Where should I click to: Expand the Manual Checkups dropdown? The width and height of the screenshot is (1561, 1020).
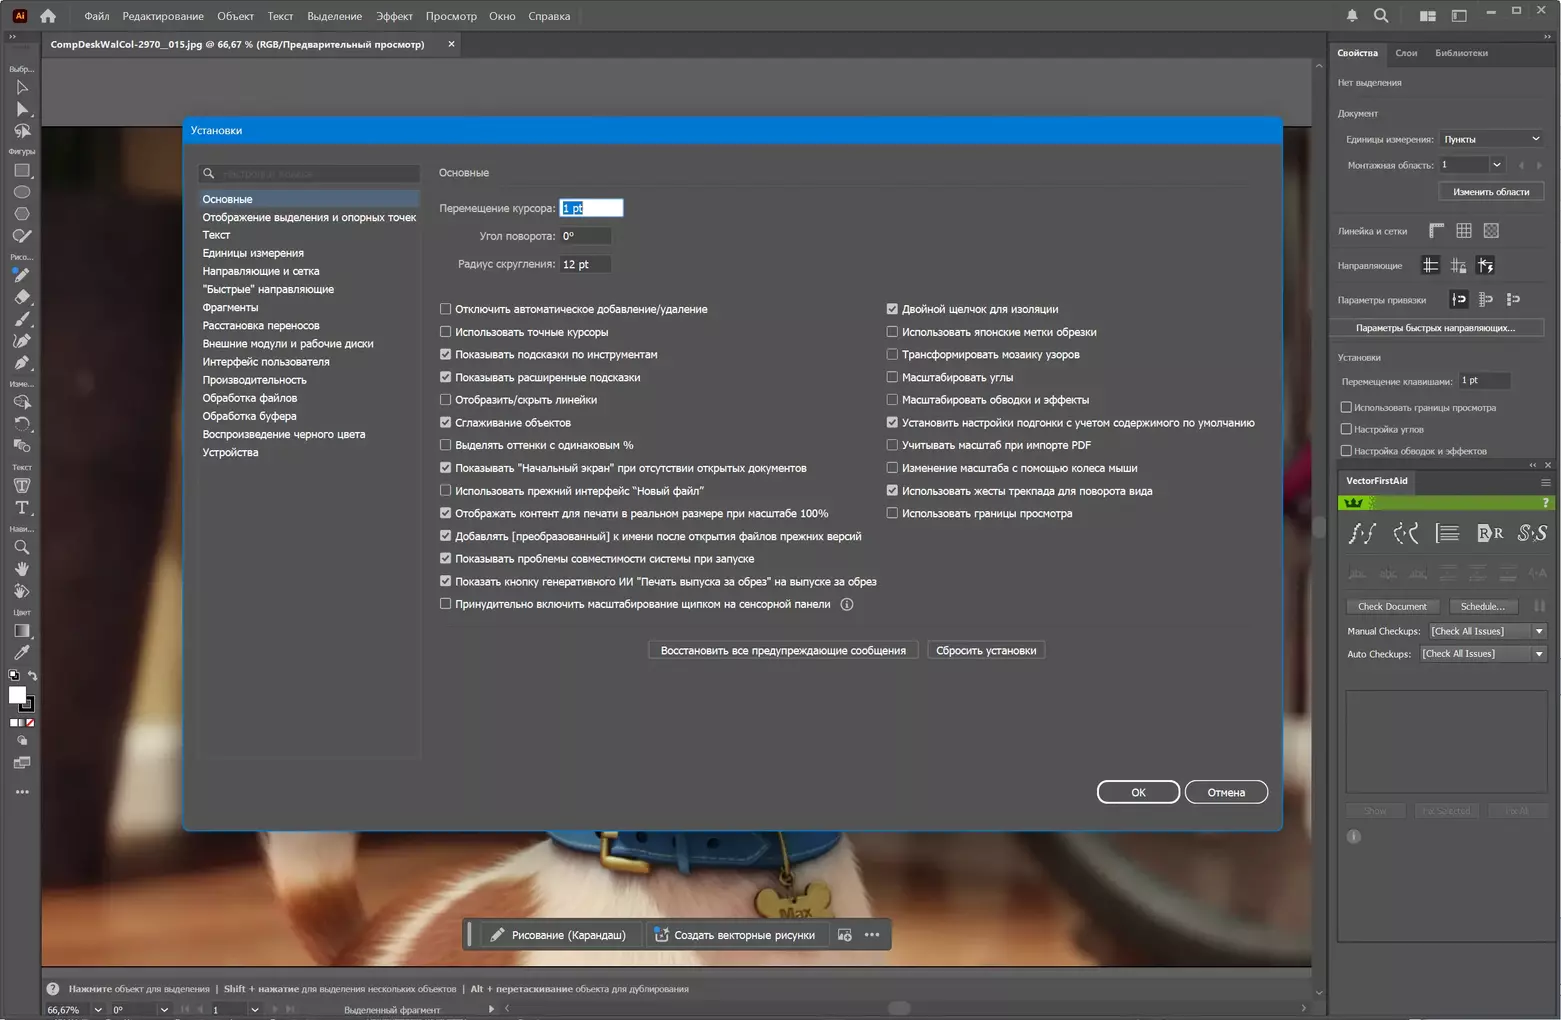(1486, 631)
